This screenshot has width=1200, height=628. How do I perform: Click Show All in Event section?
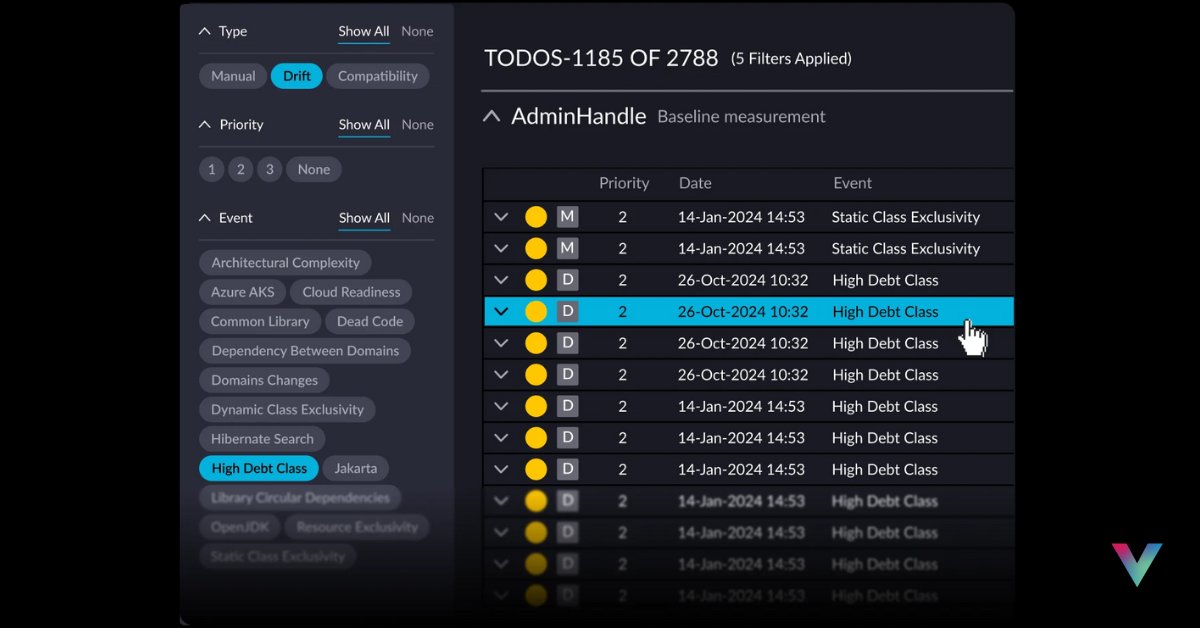pos(364,218)
